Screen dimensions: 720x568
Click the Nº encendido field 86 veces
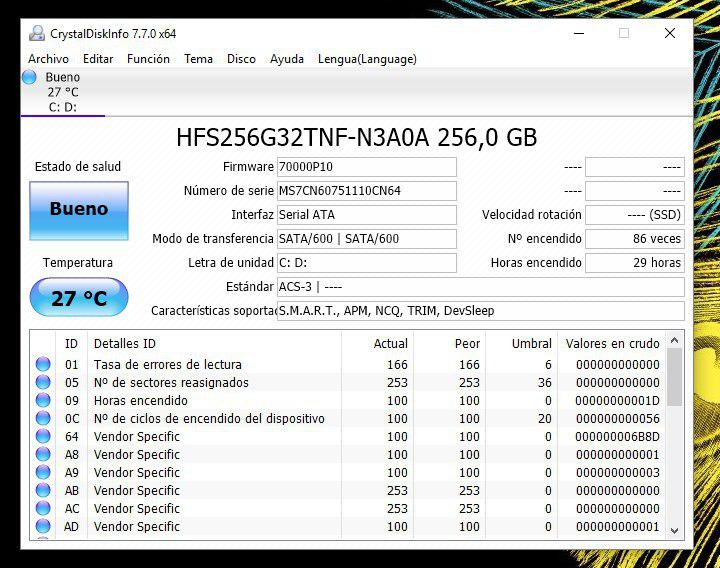(635, 238)
